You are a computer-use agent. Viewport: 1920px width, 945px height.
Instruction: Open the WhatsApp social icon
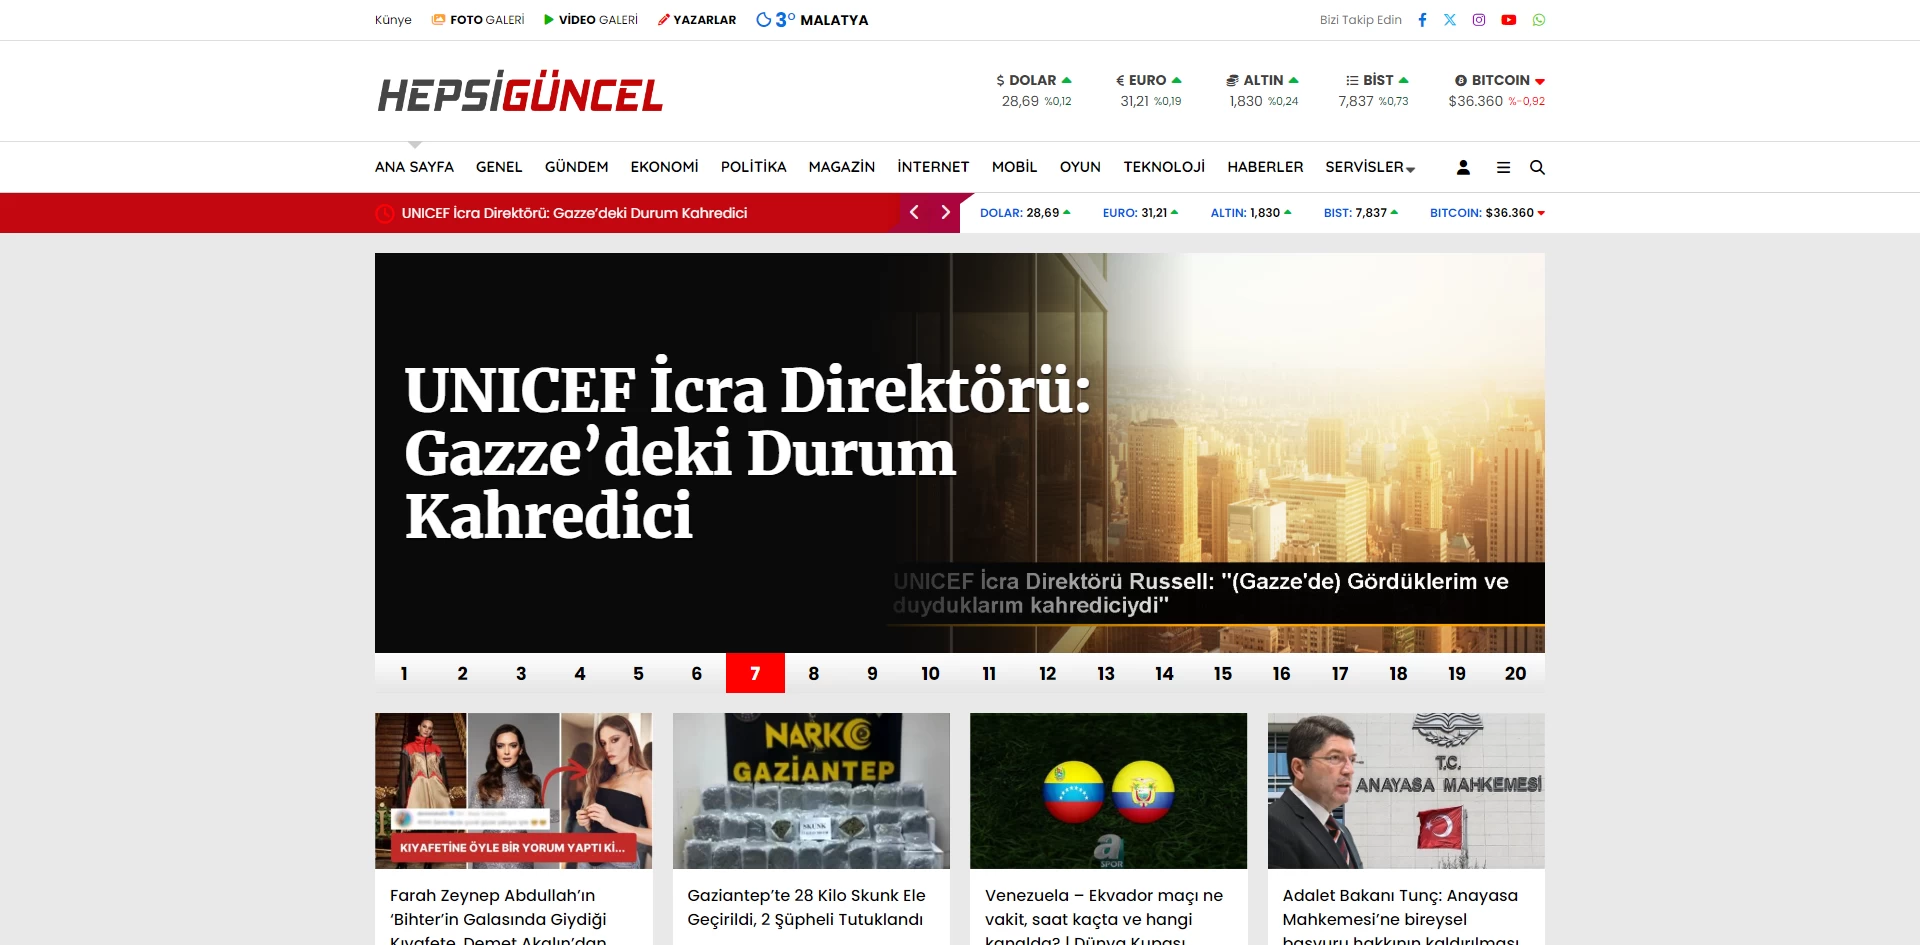tap(1539, 20)
